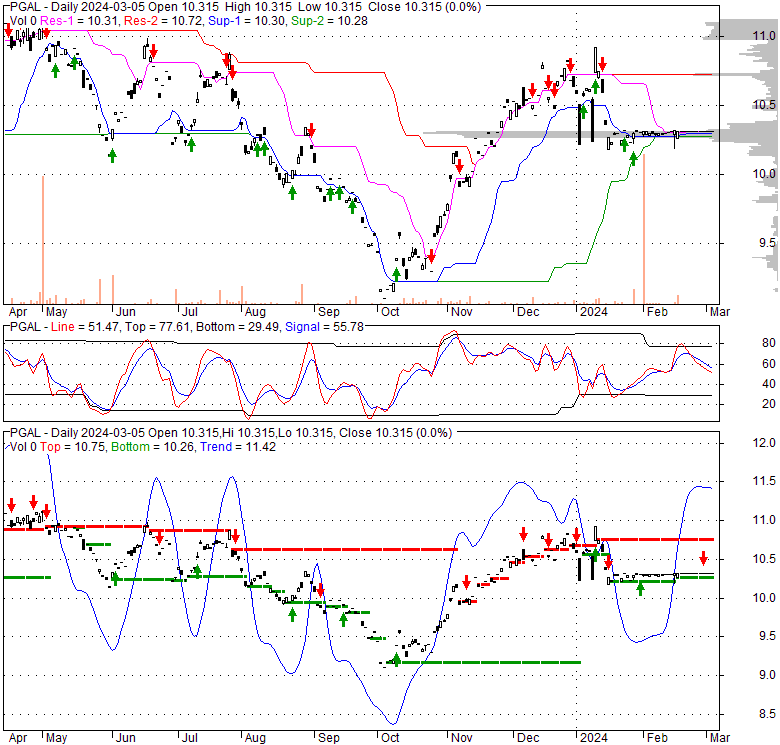The height and width of the screenshot is (745, 780).
Task: Click the 80 level on the oscillator's scale
Action: tap(741, 342)
